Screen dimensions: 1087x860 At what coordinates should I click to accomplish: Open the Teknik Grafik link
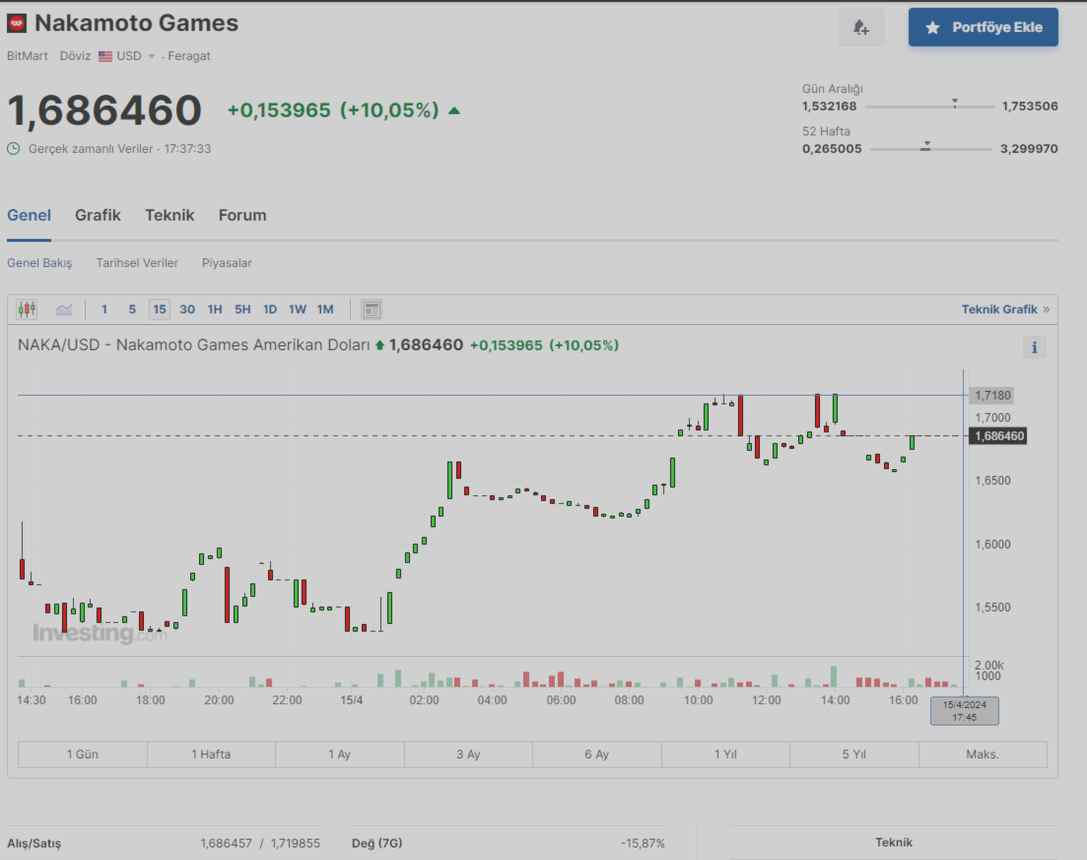coord(1005,310)
